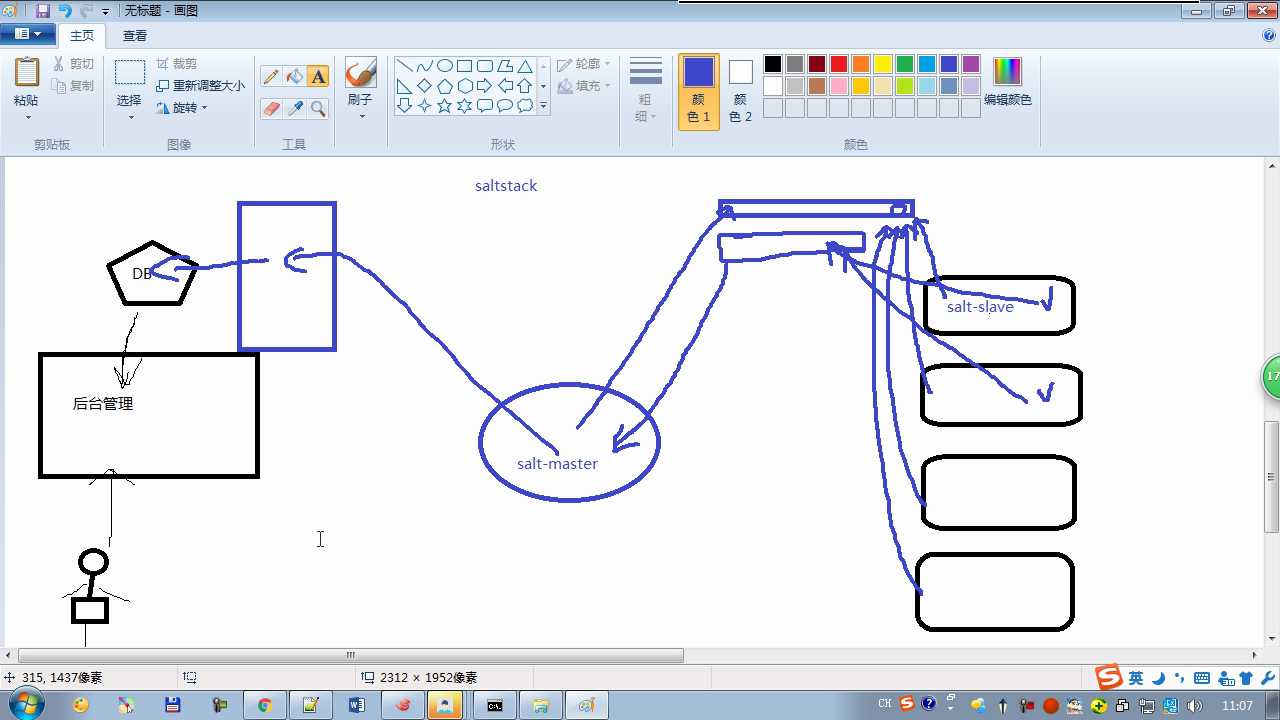Click the Copy (复制) button
Viewport: 1280px width, 720px height.
(x=74, y=86)
